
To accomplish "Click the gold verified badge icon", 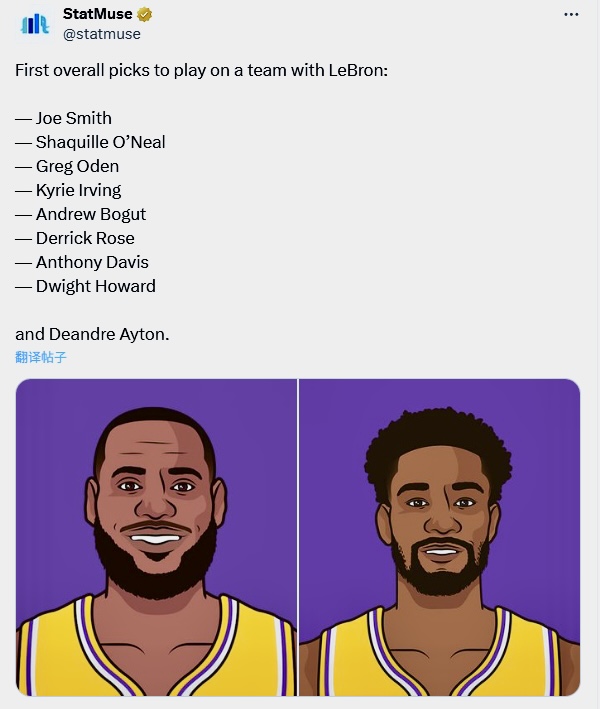I will 144,14.
